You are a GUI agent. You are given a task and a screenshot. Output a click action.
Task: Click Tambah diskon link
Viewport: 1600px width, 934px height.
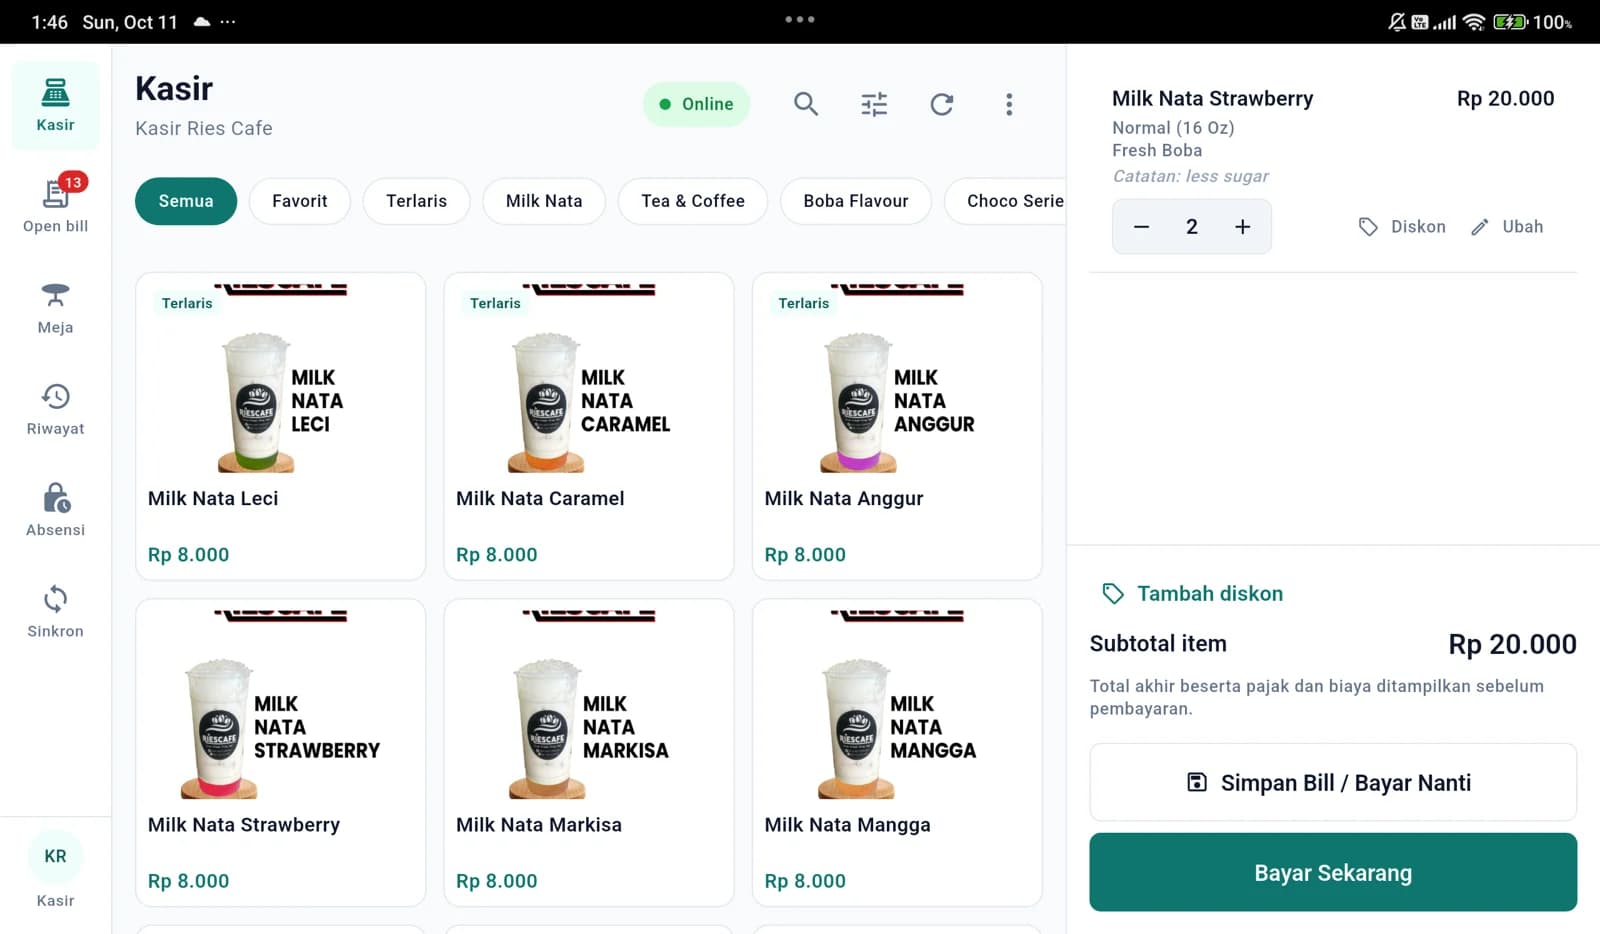click(x=1192, y=594)
